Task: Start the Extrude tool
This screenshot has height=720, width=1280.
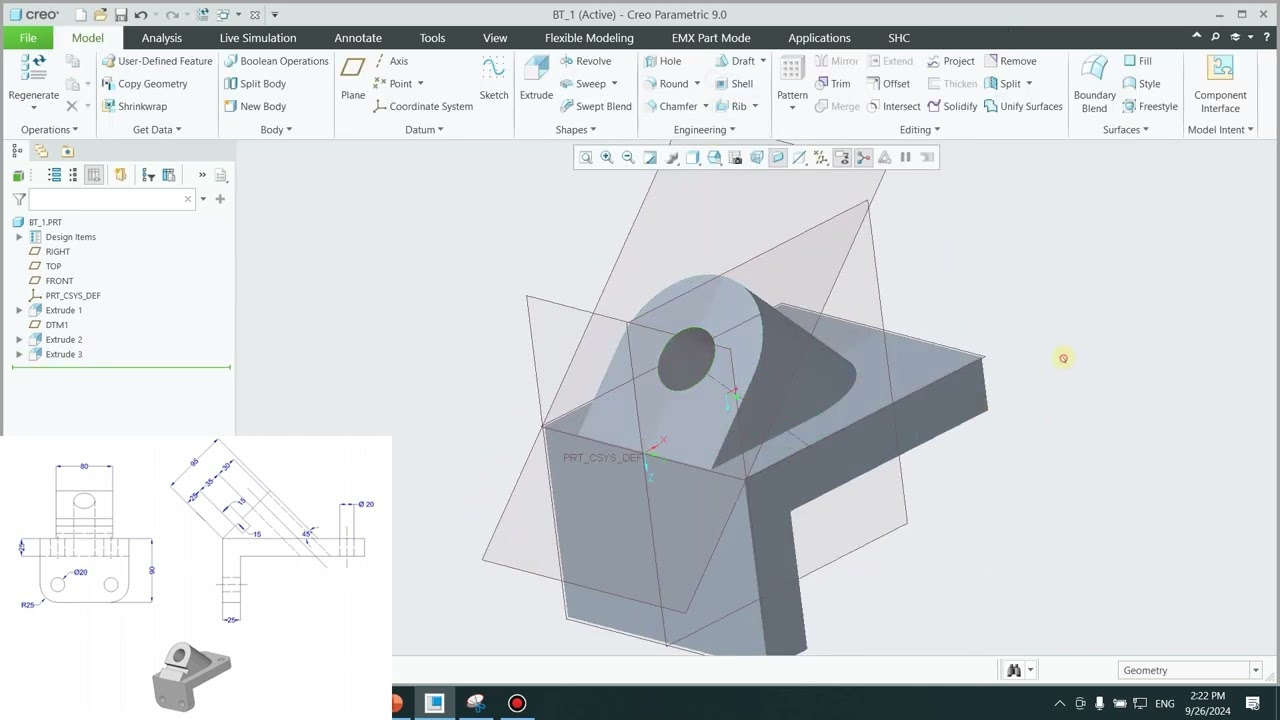Action: tap(536, 78)
